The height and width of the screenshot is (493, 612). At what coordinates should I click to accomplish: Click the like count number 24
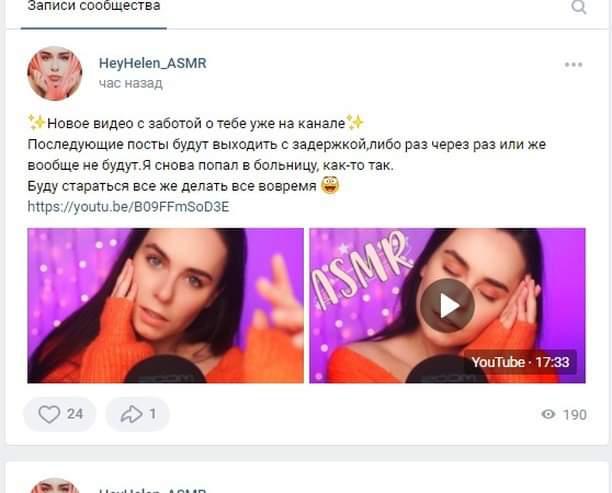point(75,414)
